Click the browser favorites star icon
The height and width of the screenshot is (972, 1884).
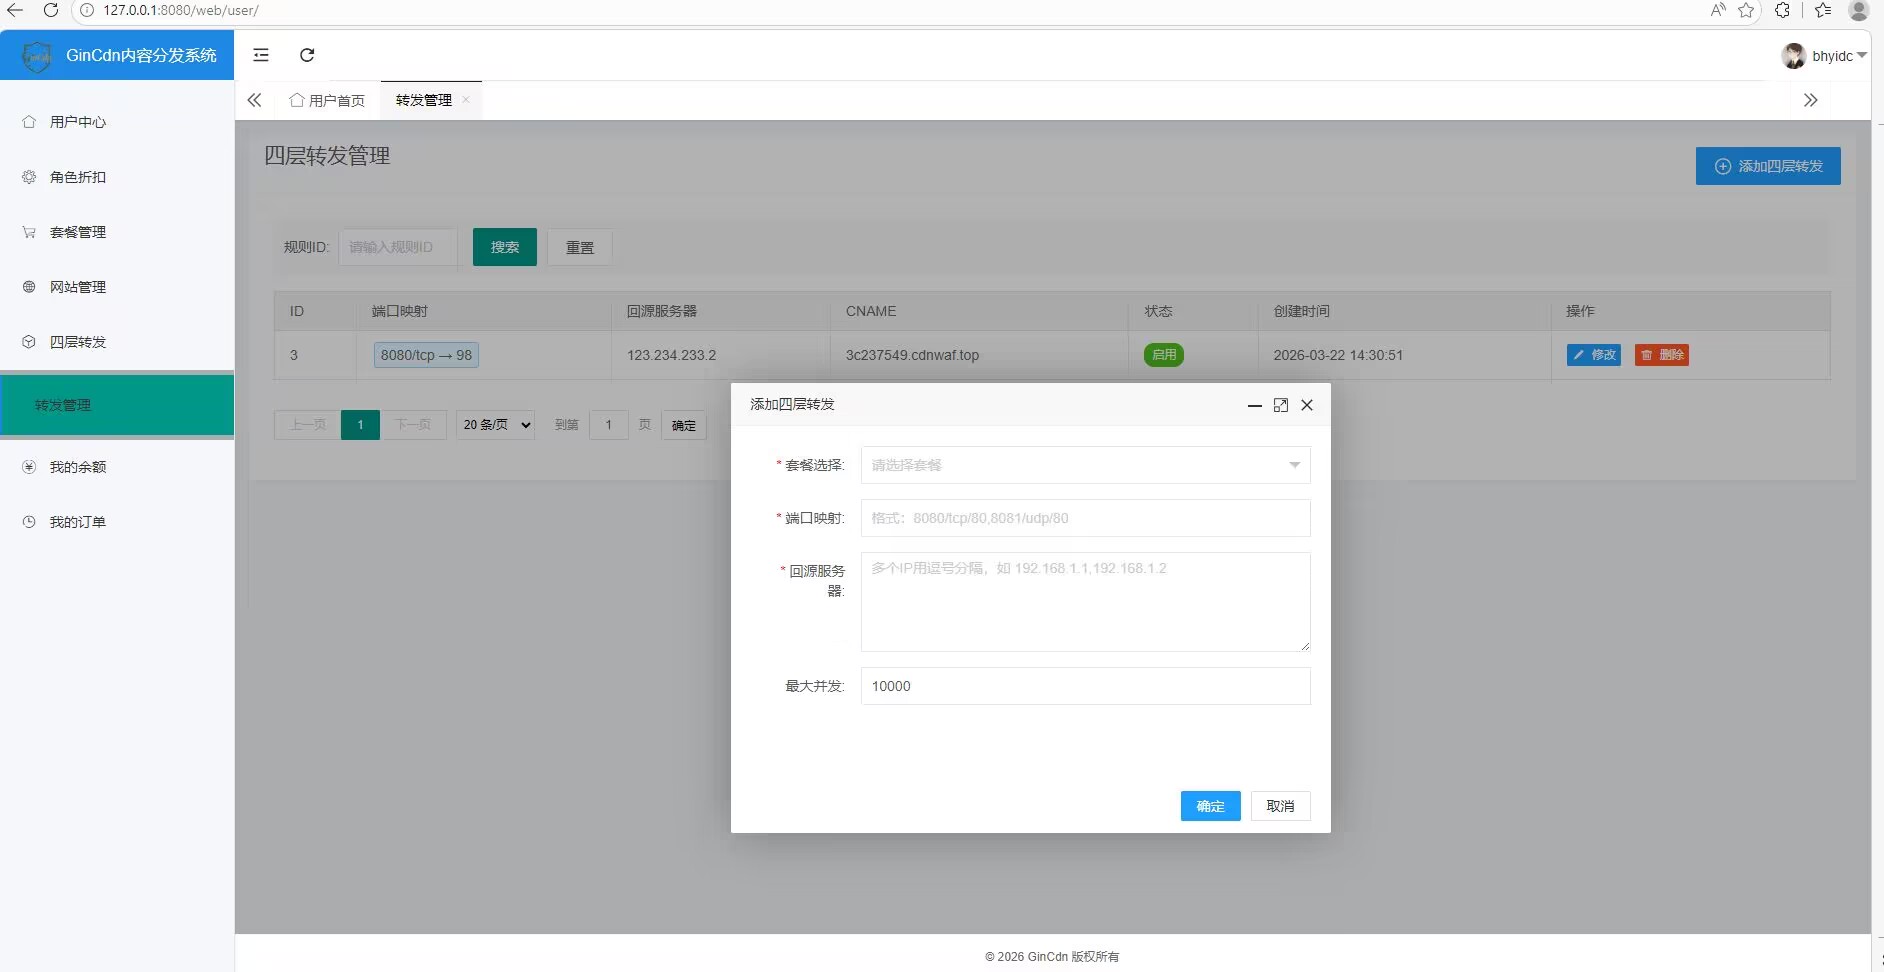1746,10
